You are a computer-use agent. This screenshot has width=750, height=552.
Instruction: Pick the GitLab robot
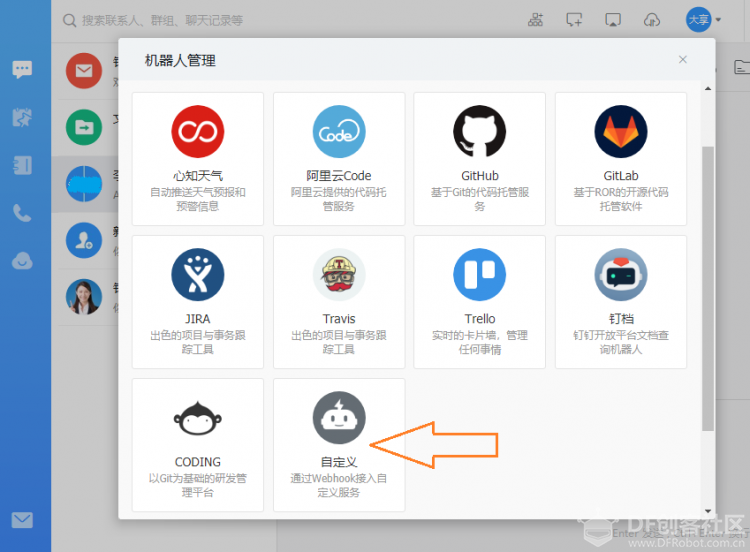[620, 159]
